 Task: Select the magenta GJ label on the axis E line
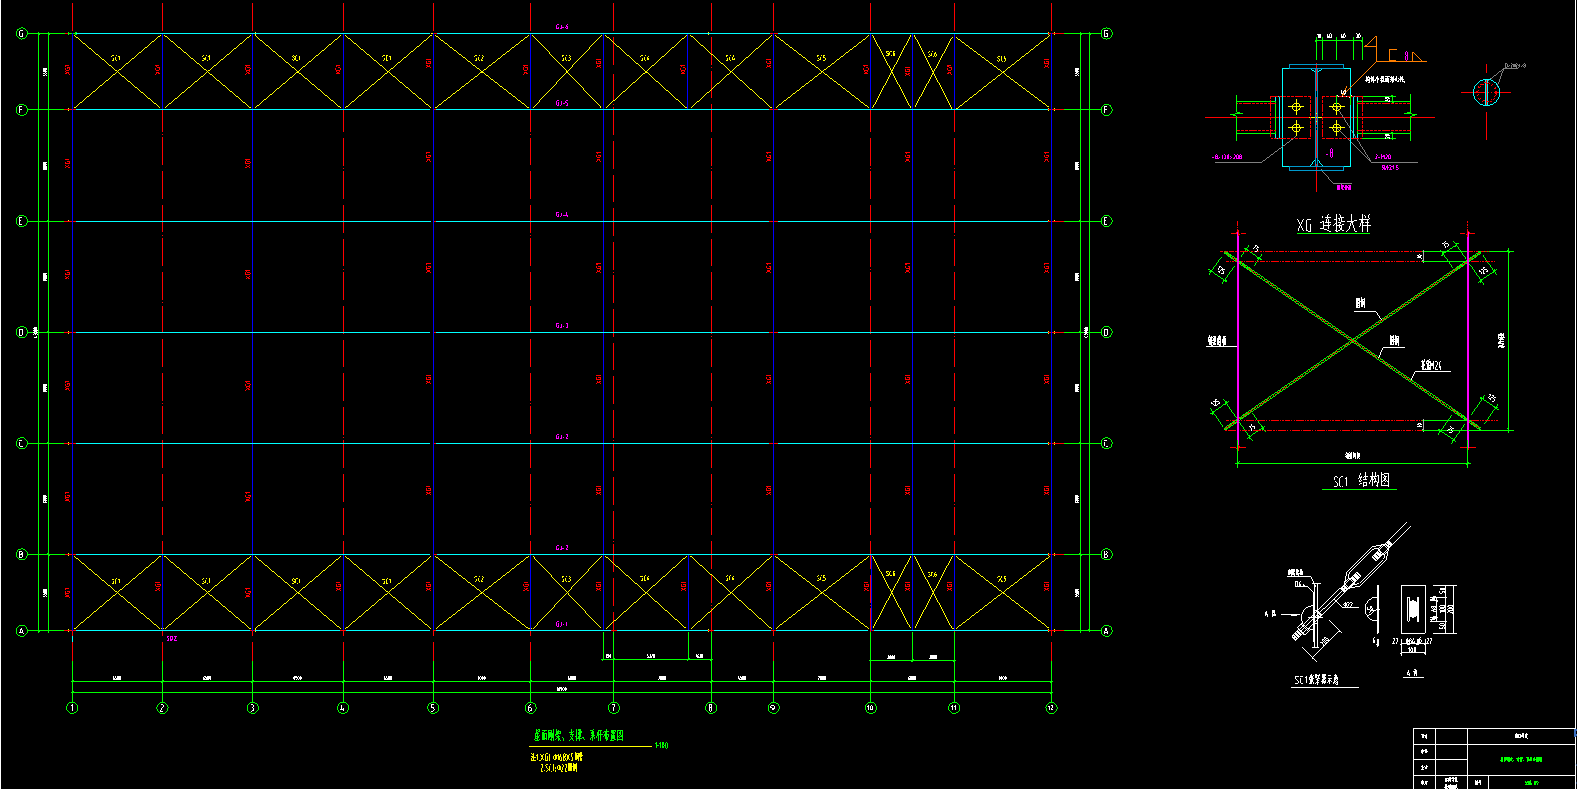point(562,215)
